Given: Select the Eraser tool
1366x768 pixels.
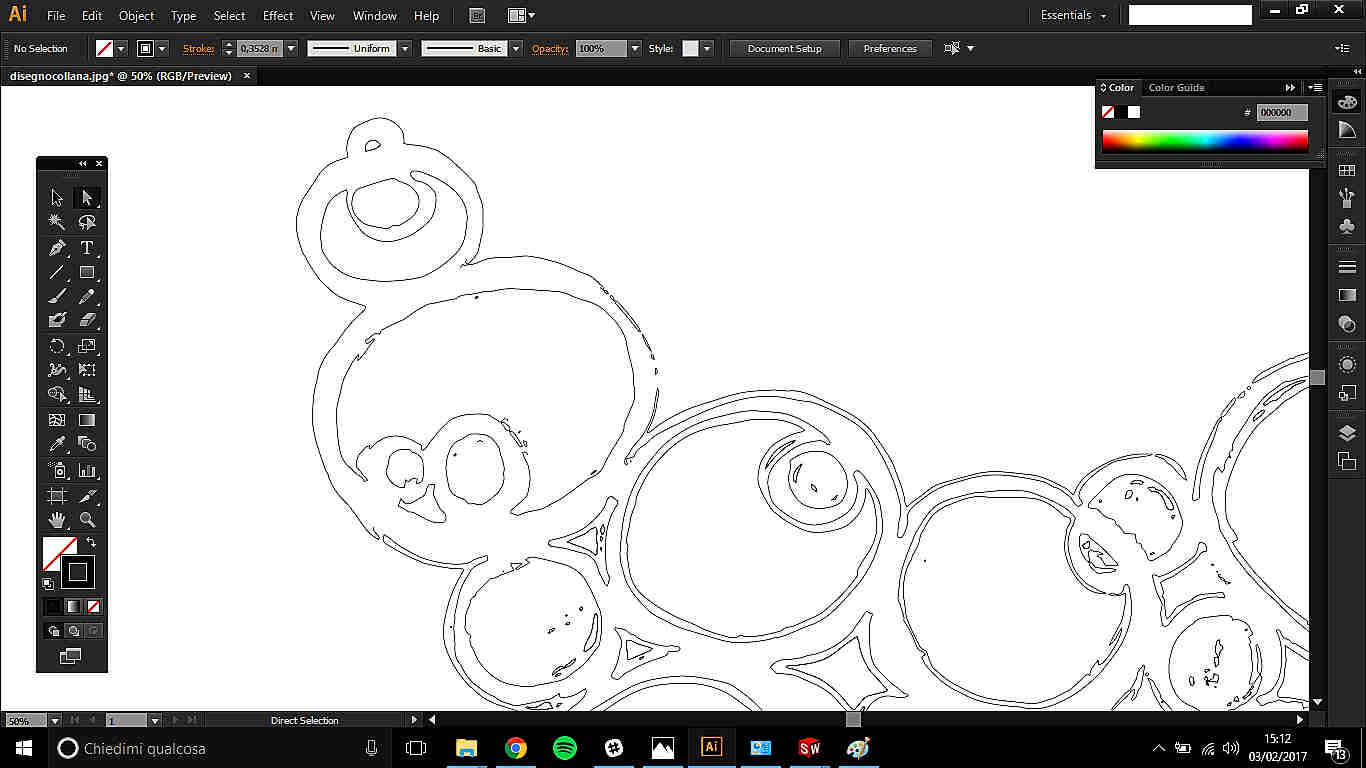Looking at the screenshot, I should click(87, 320).
